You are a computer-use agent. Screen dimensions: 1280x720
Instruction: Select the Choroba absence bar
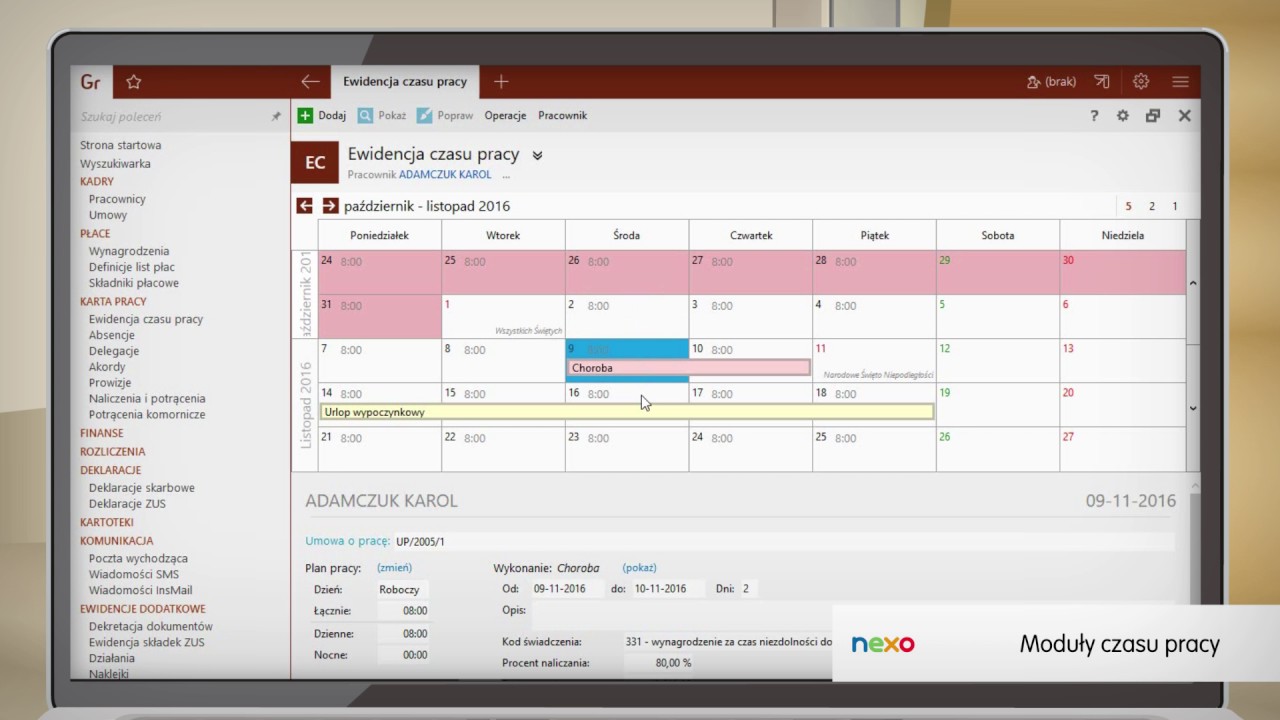pos(689,368)
